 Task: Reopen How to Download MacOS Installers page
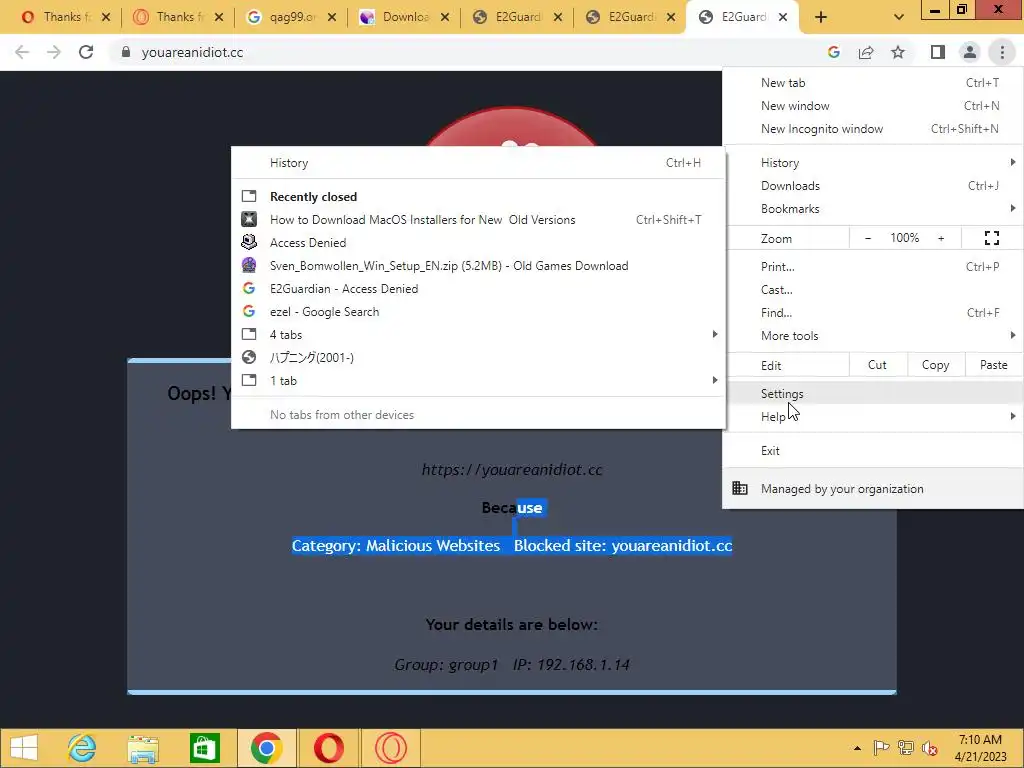(x=478, y=219)
